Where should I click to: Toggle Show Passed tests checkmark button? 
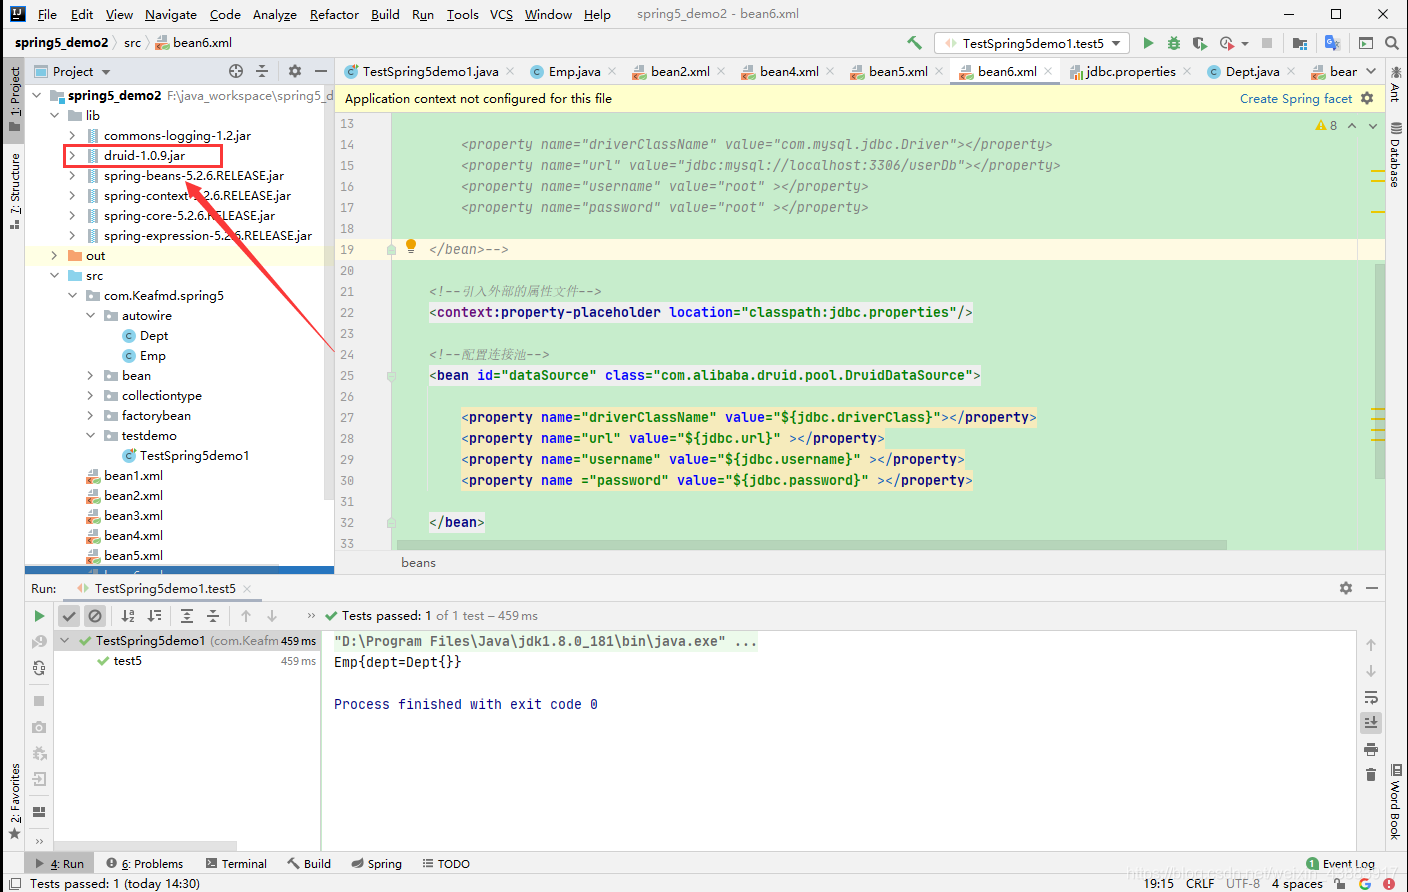coord(69,616)
